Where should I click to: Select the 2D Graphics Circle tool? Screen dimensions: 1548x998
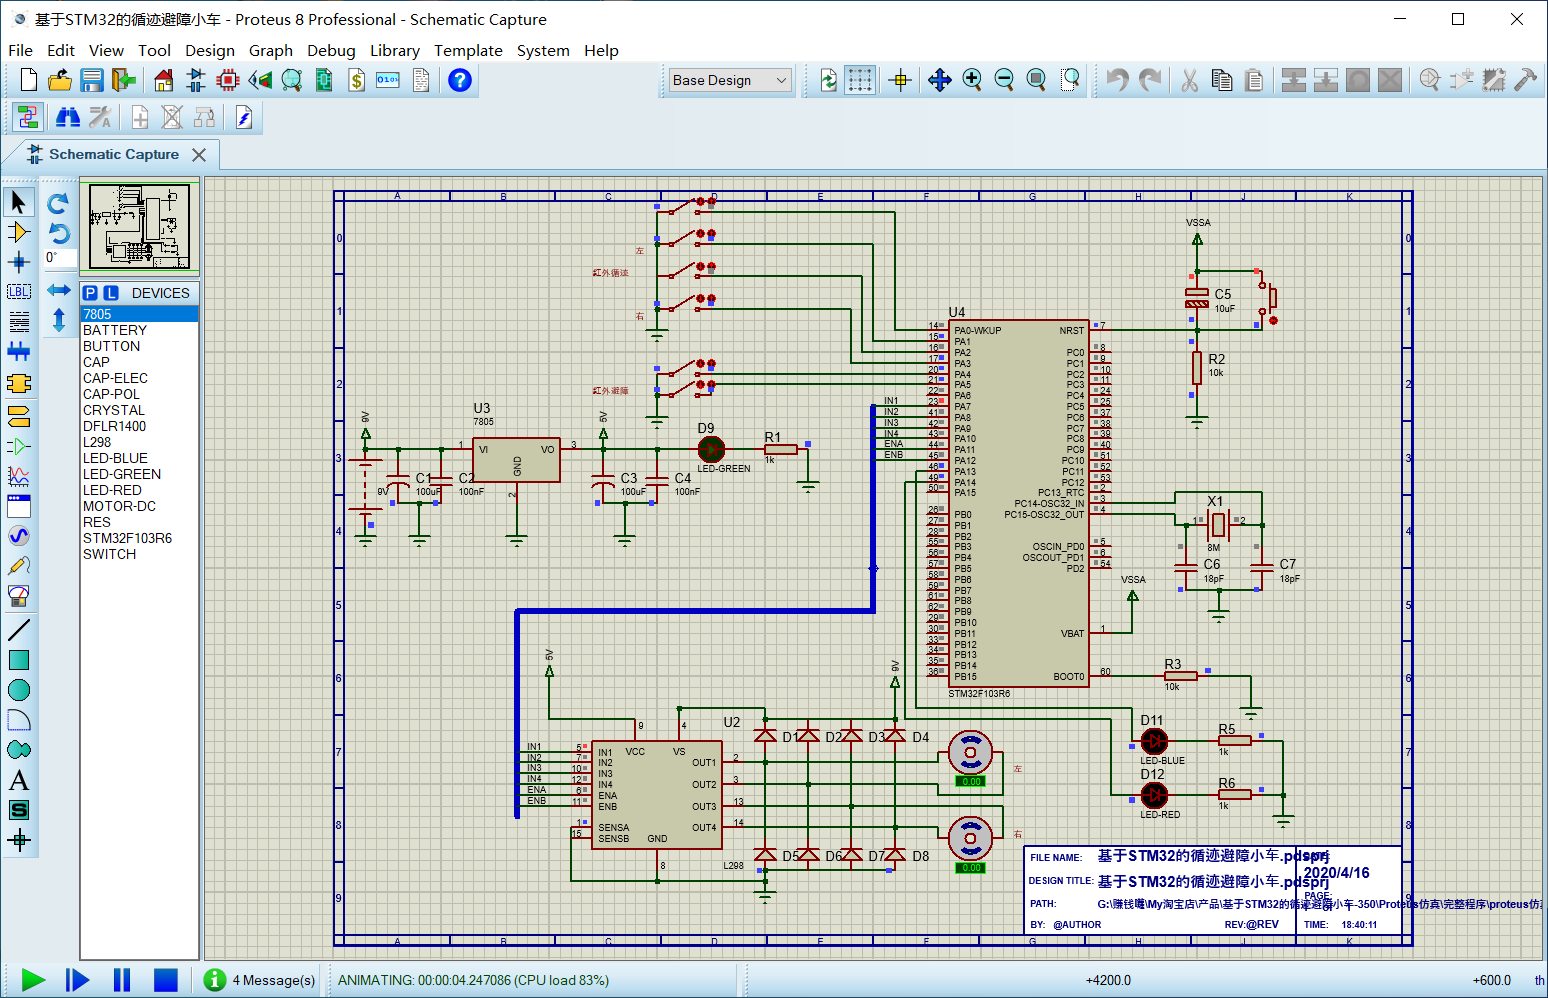pyautogui.click(x=18, y=690)
